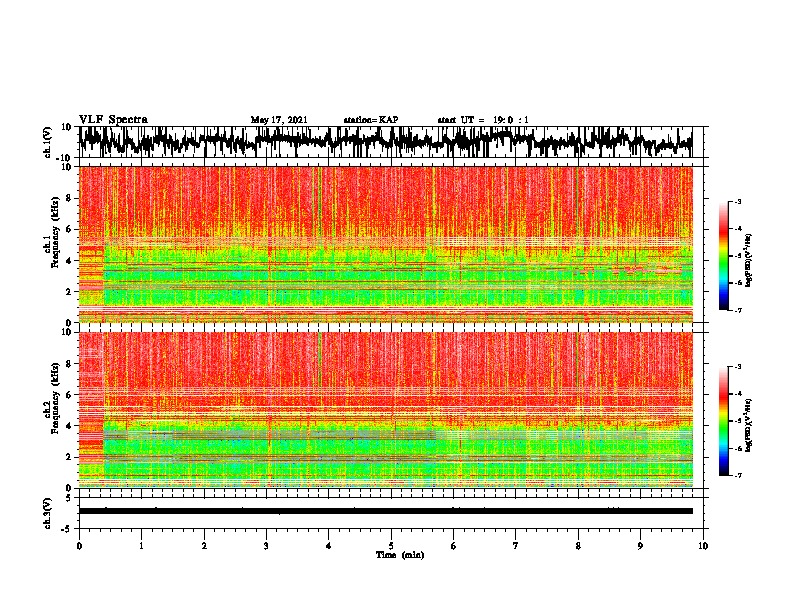The image size is (792, 612).
Task: Click time axis tick label "6"
Action: pyautogui.click(x=454, y=546)
